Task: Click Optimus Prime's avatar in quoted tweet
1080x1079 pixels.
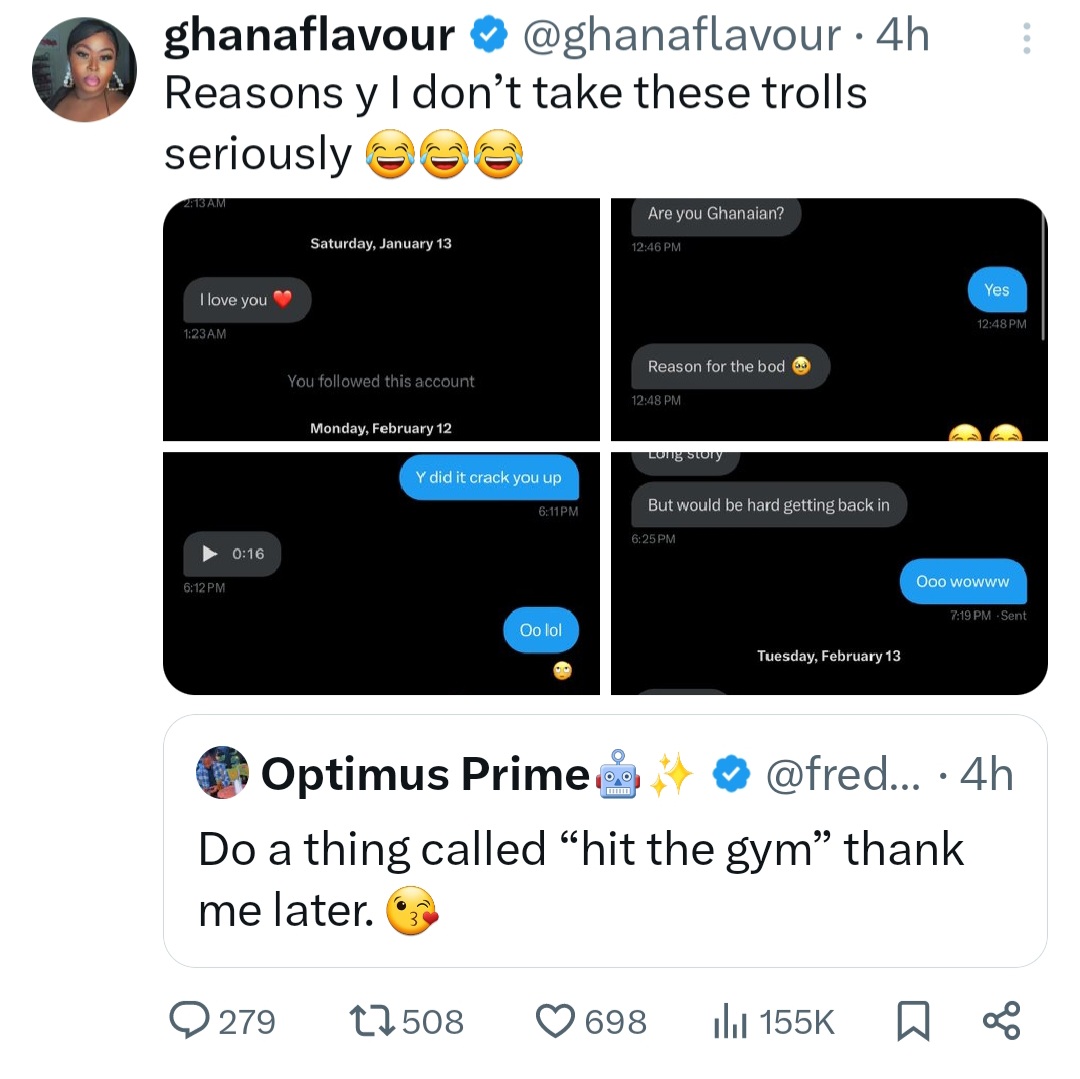Action: click(x=223, y=772)
